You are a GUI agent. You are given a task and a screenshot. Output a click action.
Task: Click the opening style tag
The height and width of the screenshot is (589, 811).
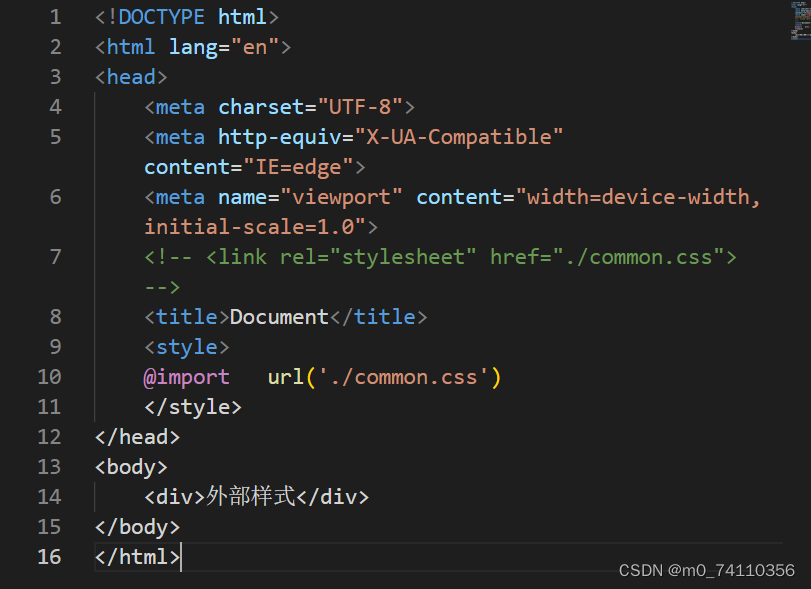(x=187, y=348)
